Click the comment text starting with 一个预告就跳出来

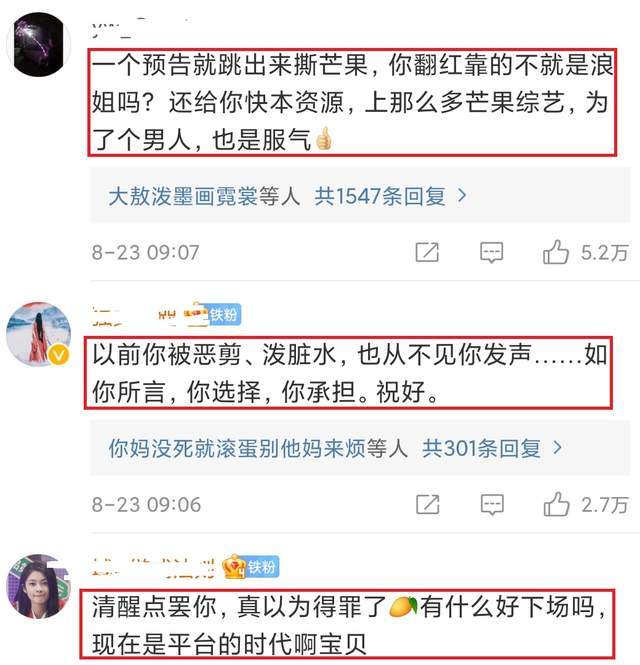[x=352, y=102]
